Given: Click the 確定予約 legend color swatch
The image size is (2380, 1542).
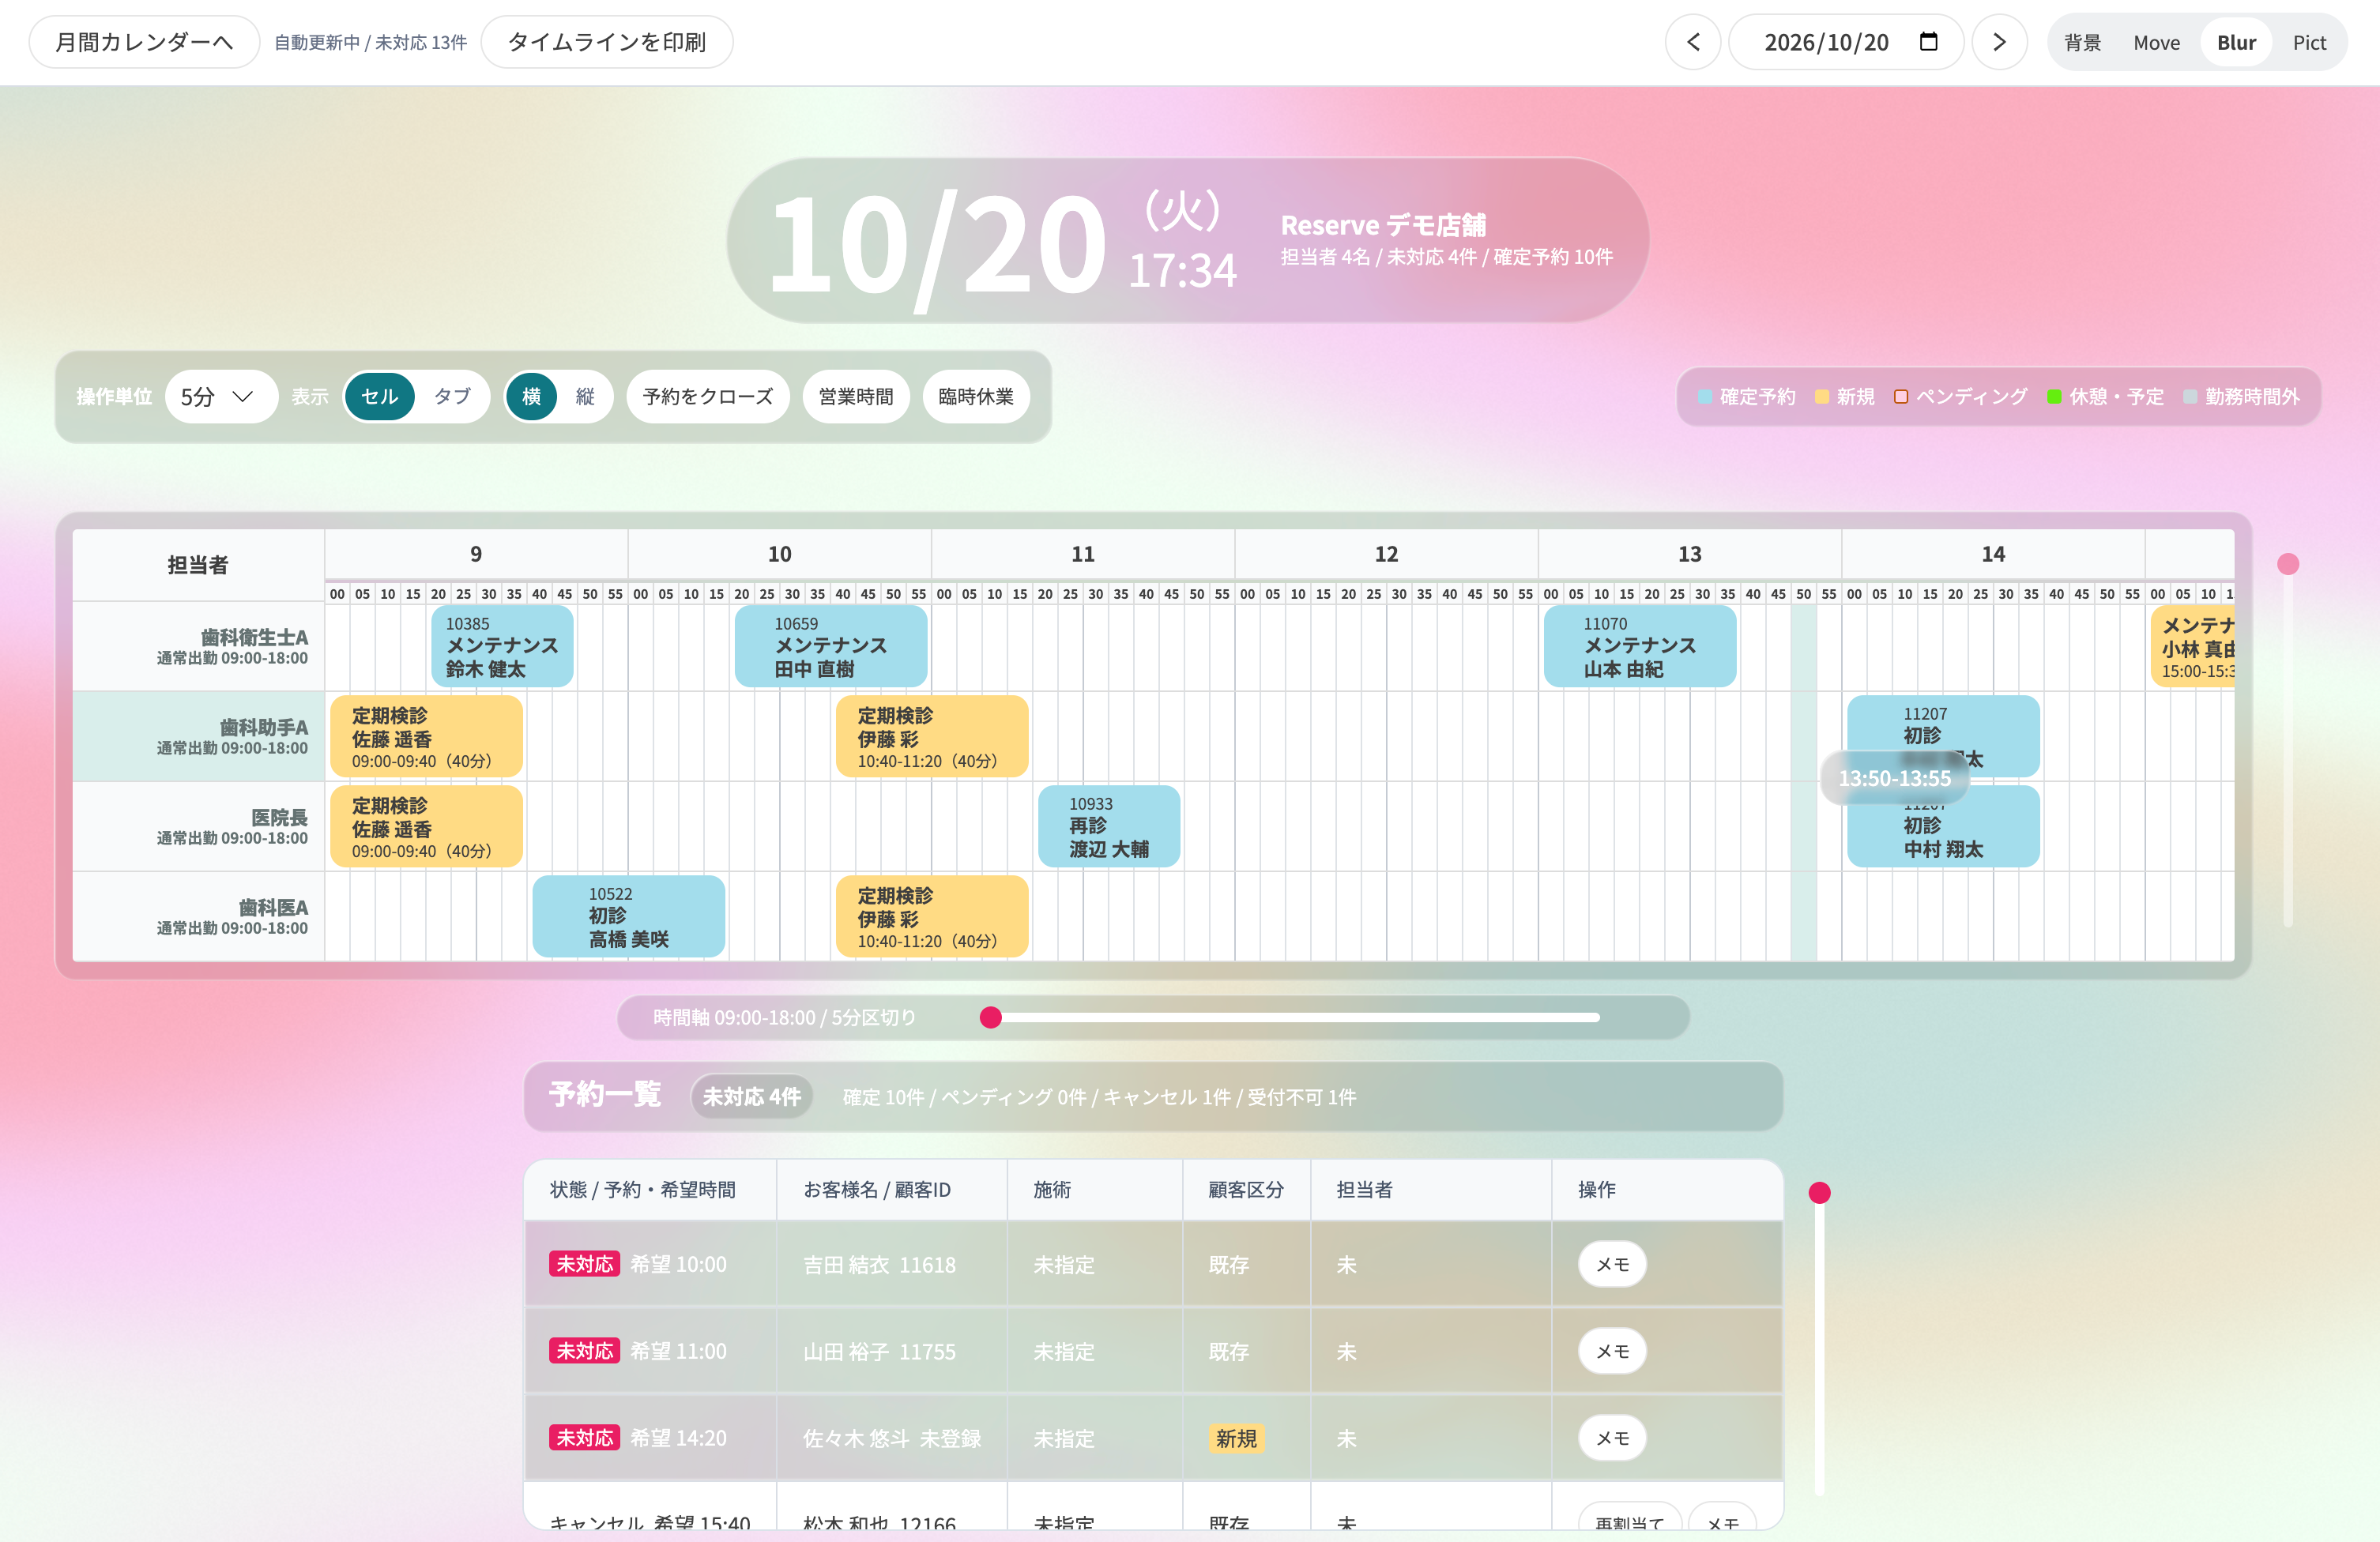Looking at the screenshot, I should pos(1705,397).
